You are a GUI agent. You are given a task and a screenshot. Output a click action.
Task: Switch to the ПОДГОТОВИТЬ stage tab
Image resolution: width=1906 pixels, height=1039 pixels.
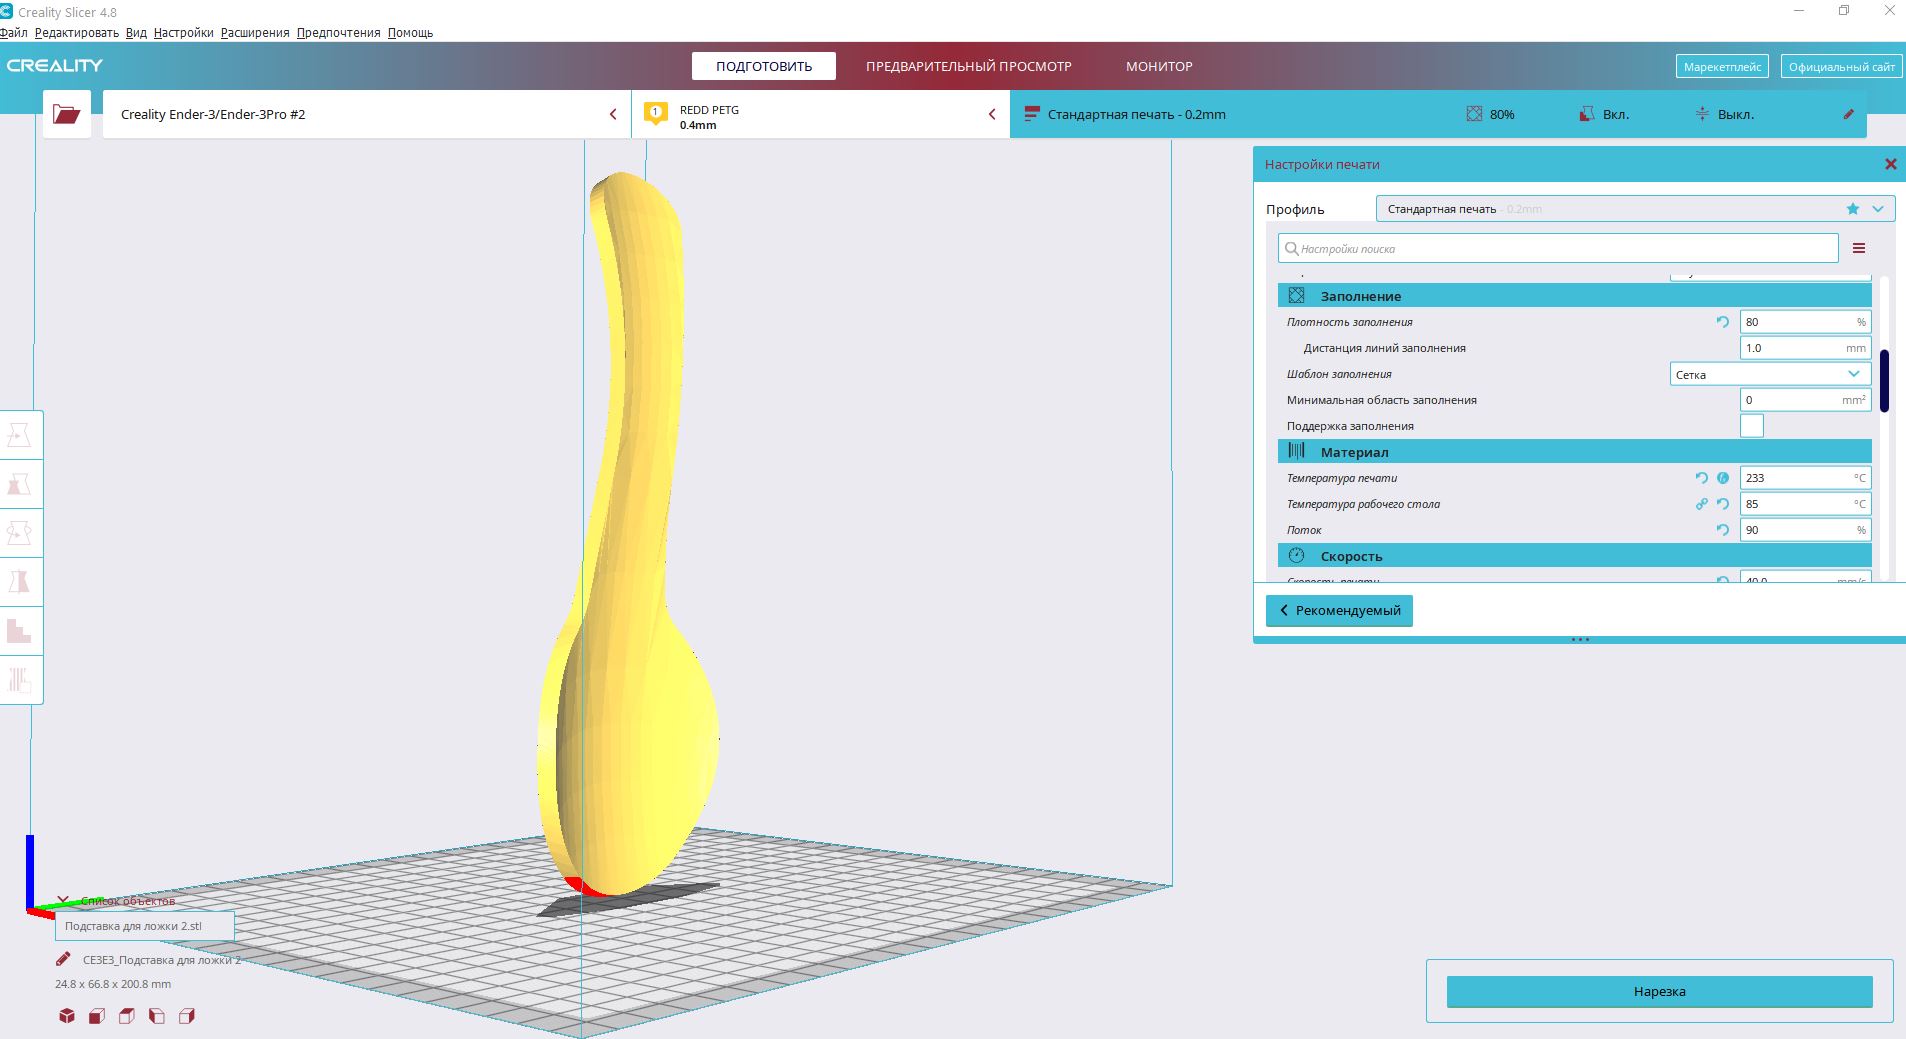[x=764, y=66]
